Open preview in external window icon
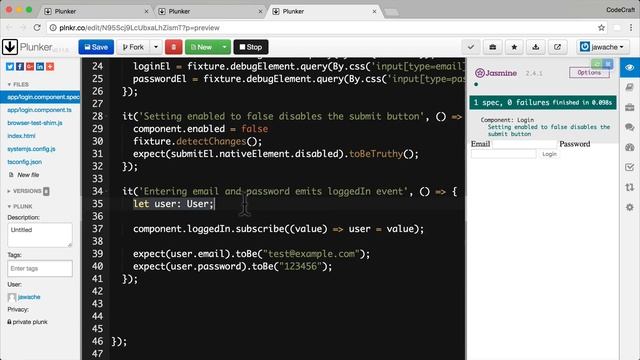The image size is (640, 360). click(x=557, y=47)
